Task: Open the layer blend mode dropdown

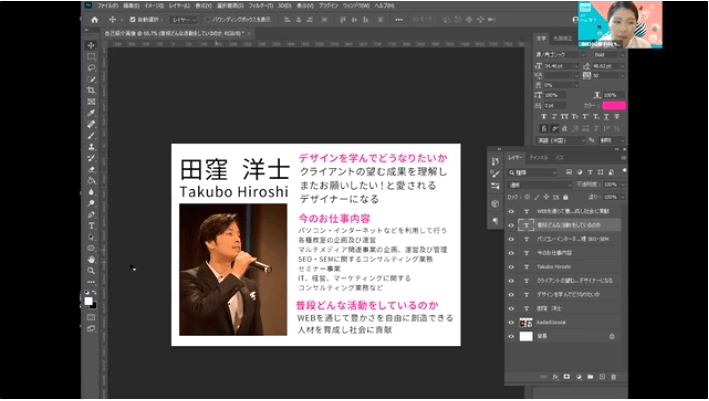Action: click(538, 185)
